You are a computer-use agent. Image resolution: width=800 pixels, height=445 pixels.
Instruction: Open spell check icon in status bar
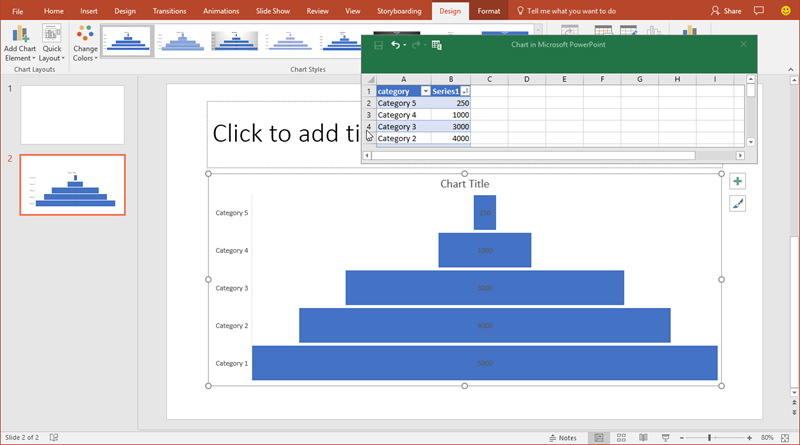coord(54,437)
